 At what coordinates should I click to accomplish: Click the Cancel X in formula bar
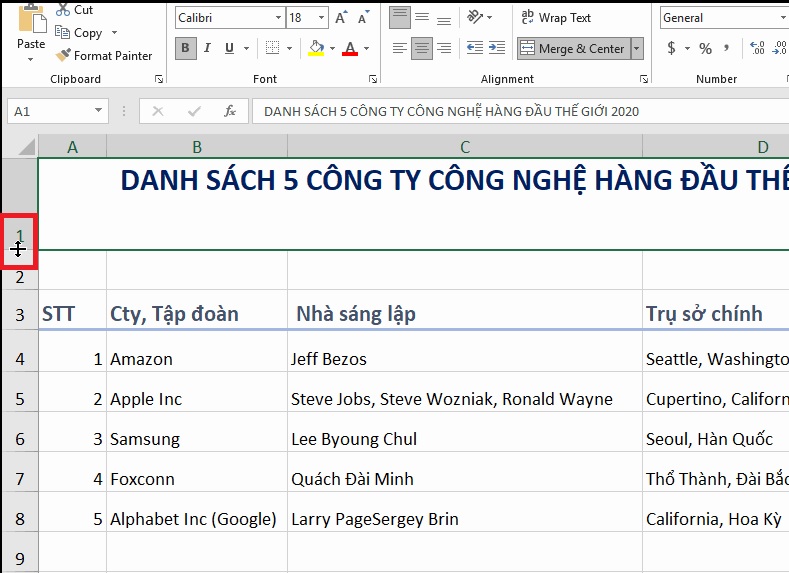pyautogui.click(x=158, y=111)
